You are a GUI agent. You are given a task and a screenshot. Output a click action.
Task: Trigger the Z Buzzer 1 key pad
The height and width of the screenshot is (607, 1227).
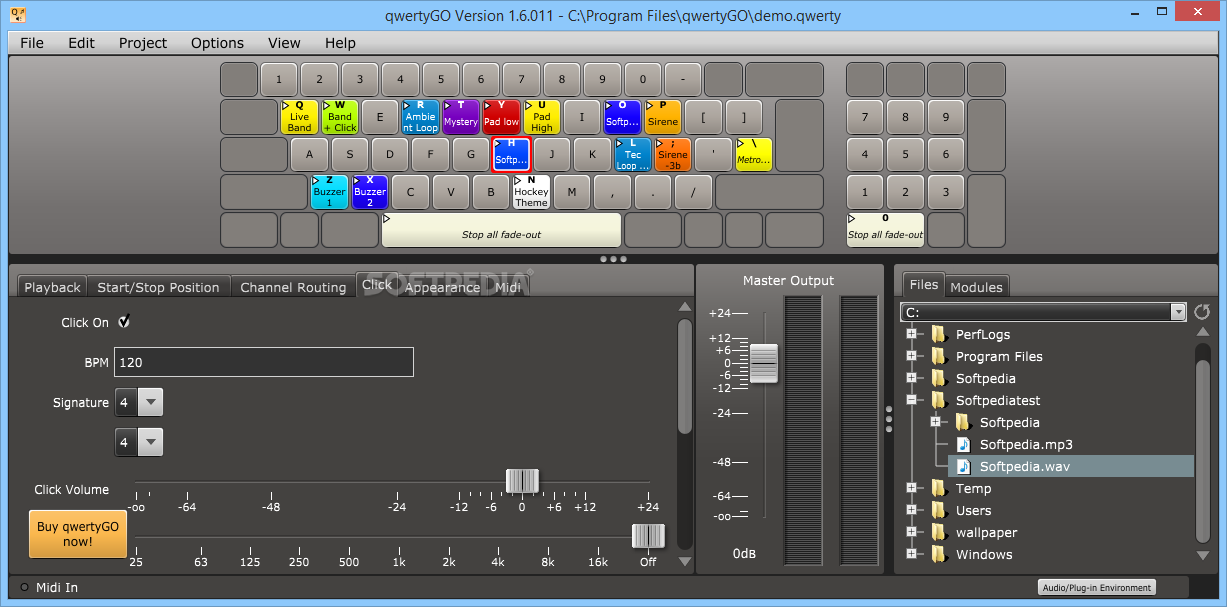pyautogui.click(x=329, y=192)
